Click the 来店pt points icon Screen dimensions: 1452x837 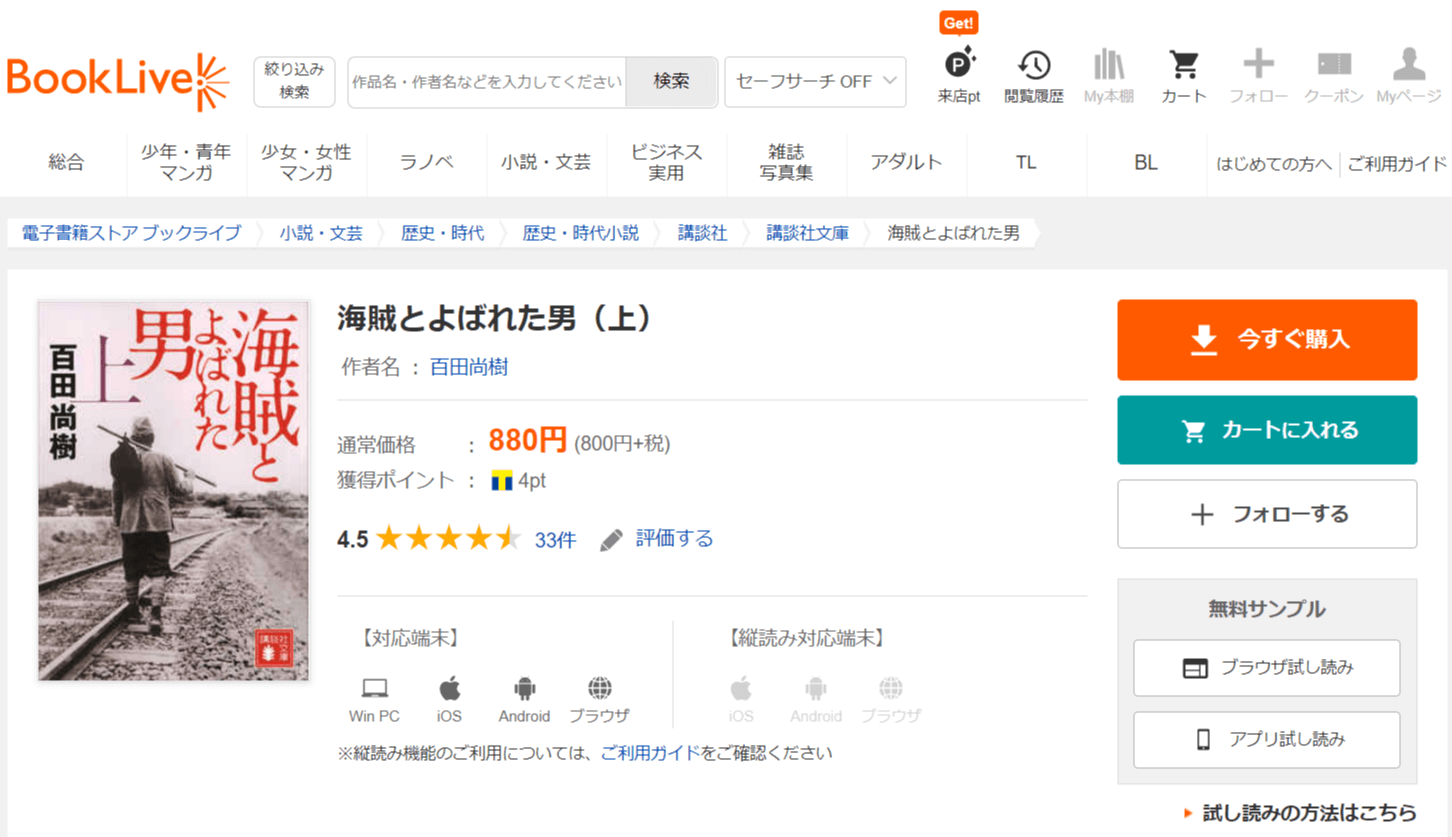point(959,66)
